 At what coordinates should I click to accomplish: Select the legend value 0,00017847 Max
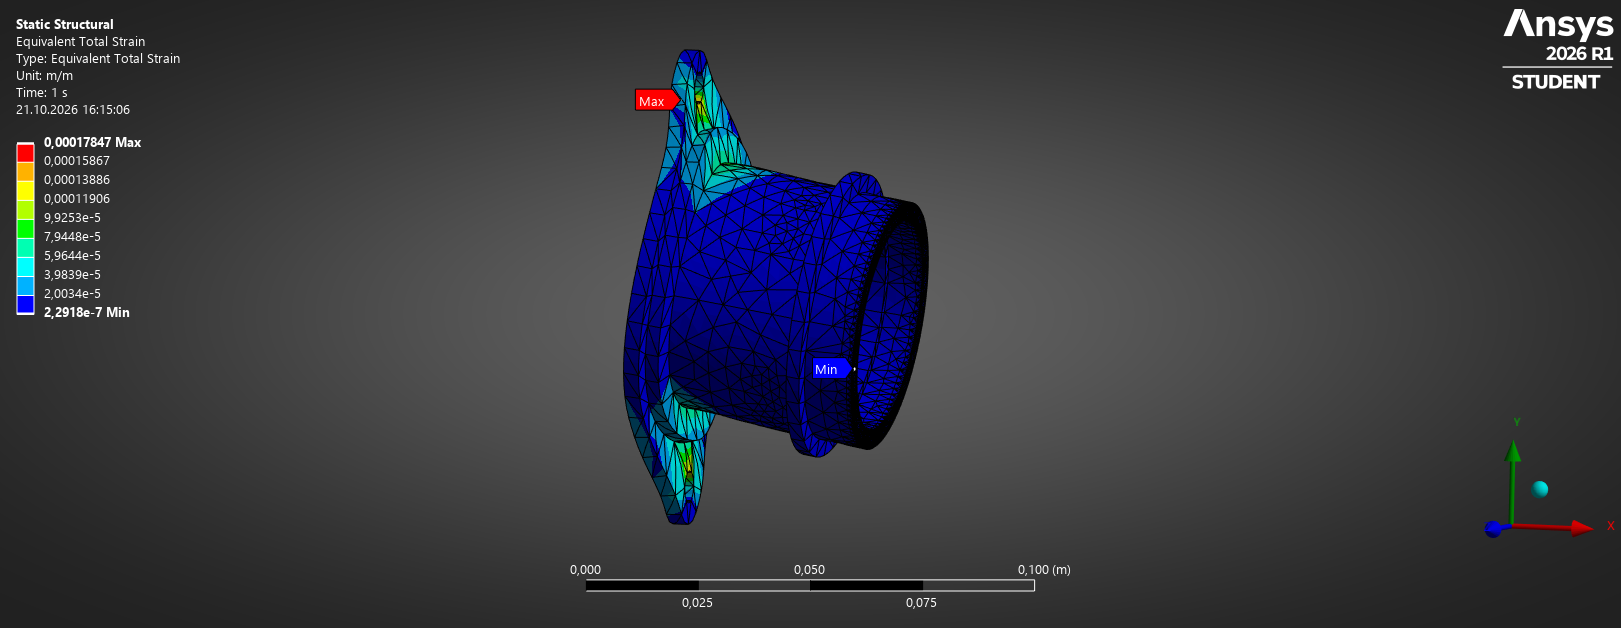click(92, 142)
